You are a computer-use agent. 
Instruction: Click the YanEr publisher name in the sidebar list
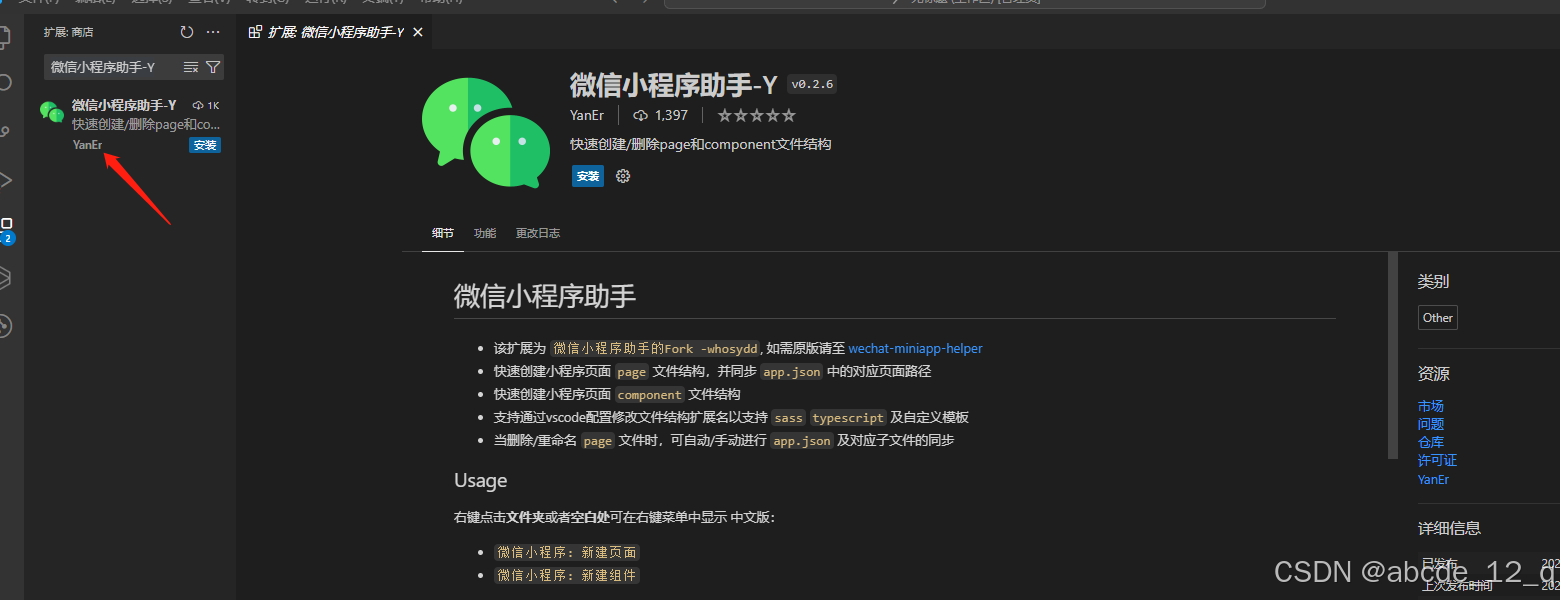(x=87, y=145)
